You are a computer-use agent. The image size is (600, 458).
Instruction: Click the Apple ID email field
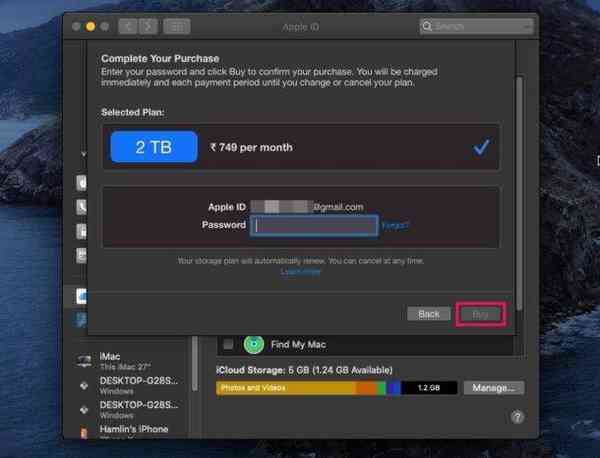[x=307, y=207]
